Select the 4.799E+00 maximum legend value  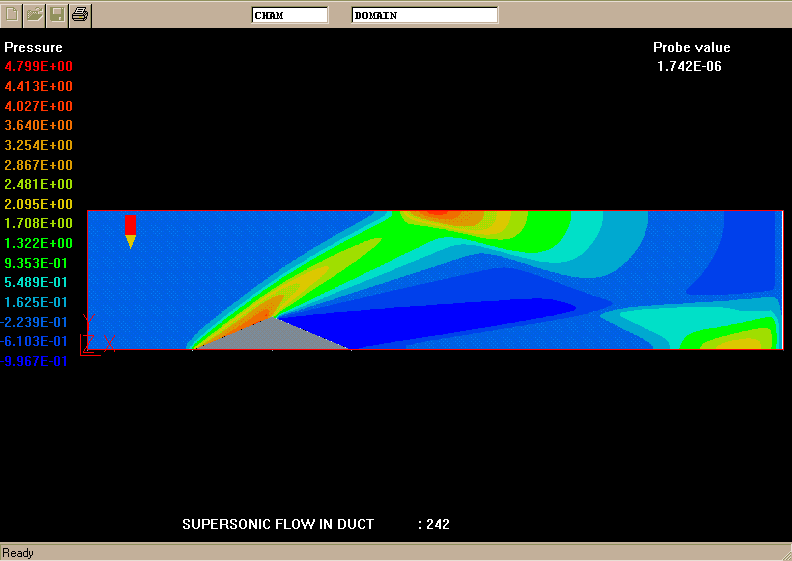tap(38, 67)
